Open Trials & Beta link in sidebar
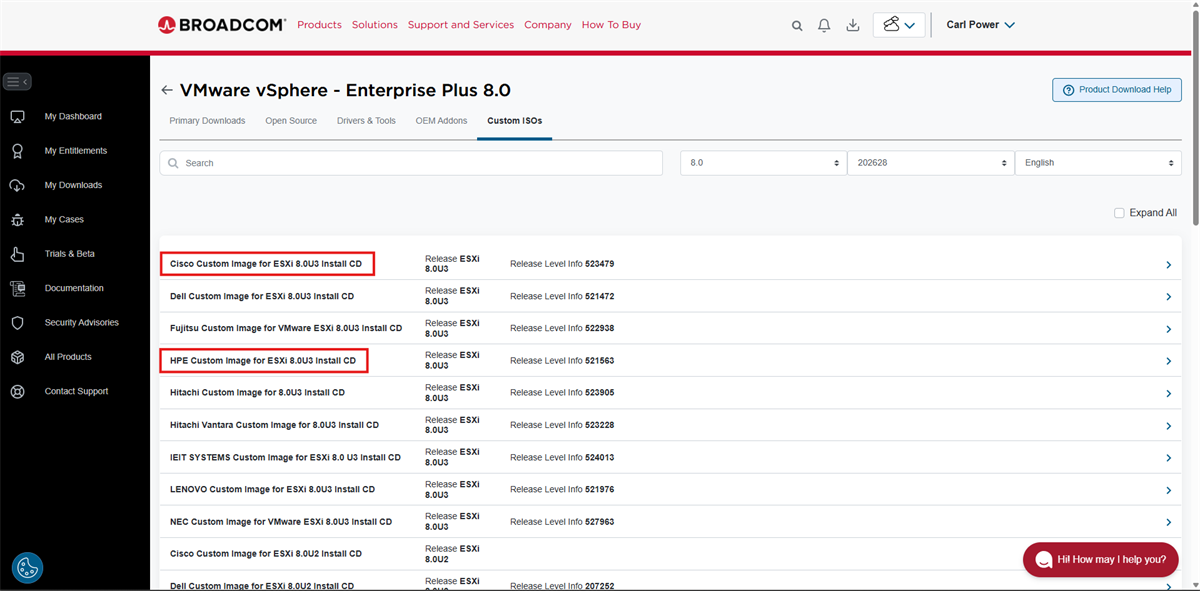 (x=70, y=254)
